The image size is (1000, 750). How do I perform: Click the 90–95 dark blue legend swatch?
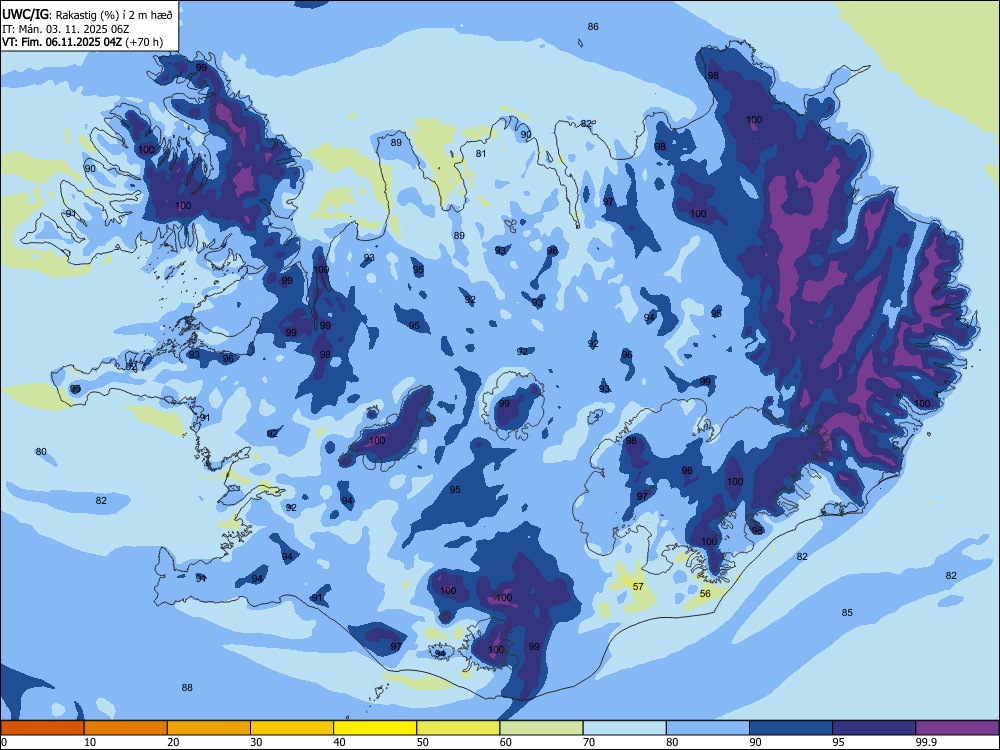[791, 728]
